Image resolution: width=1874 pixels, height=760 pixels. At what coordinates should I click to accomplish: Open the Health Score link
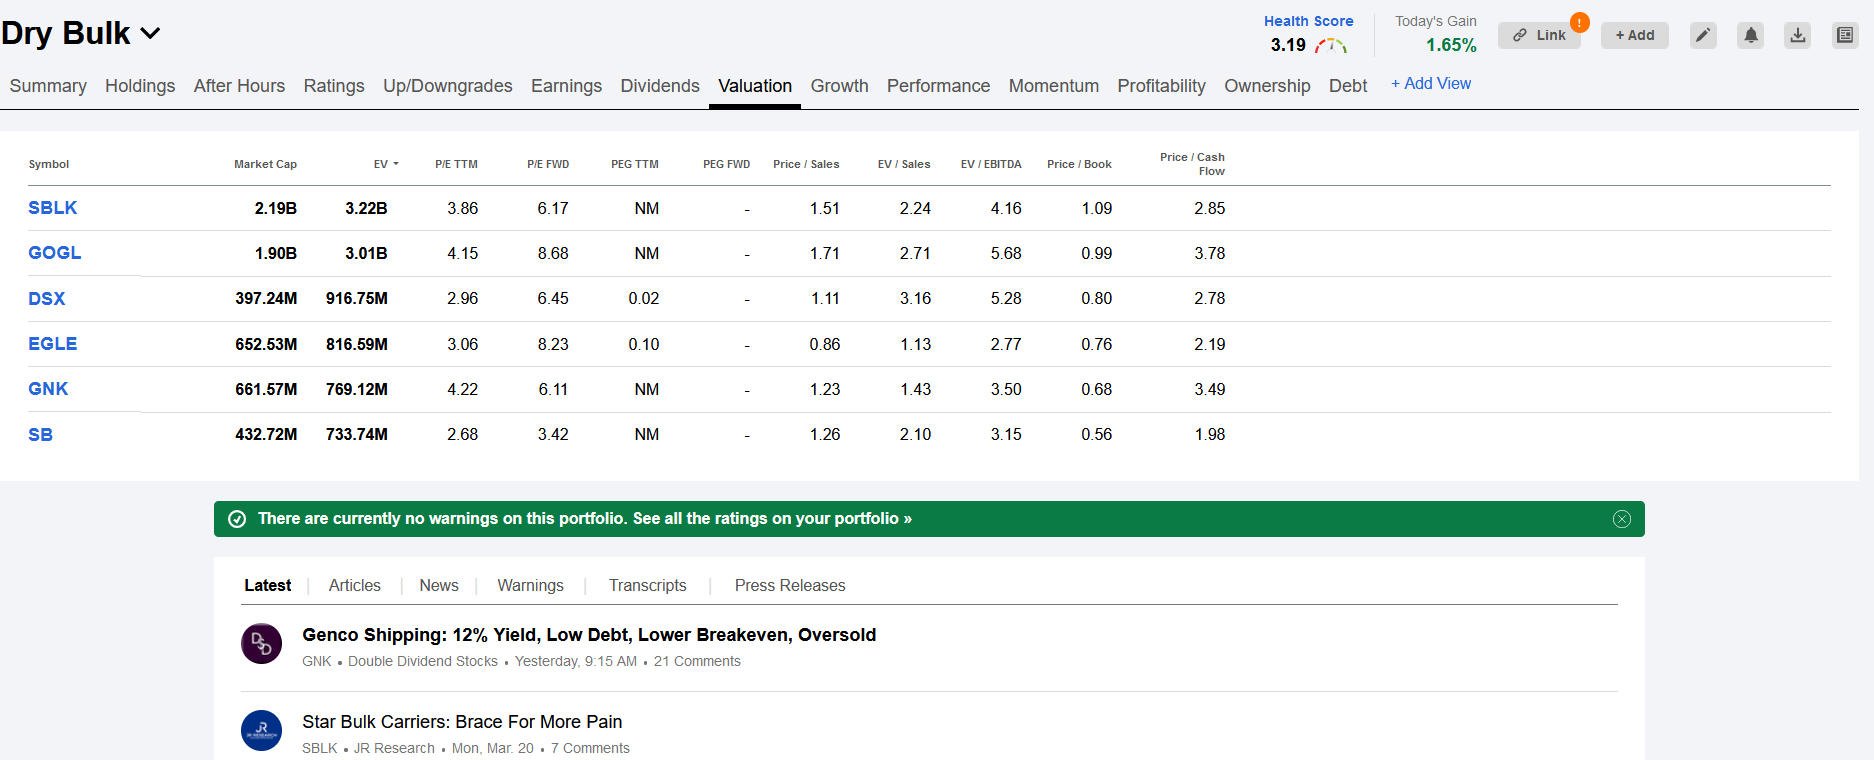pos(1308,21)
